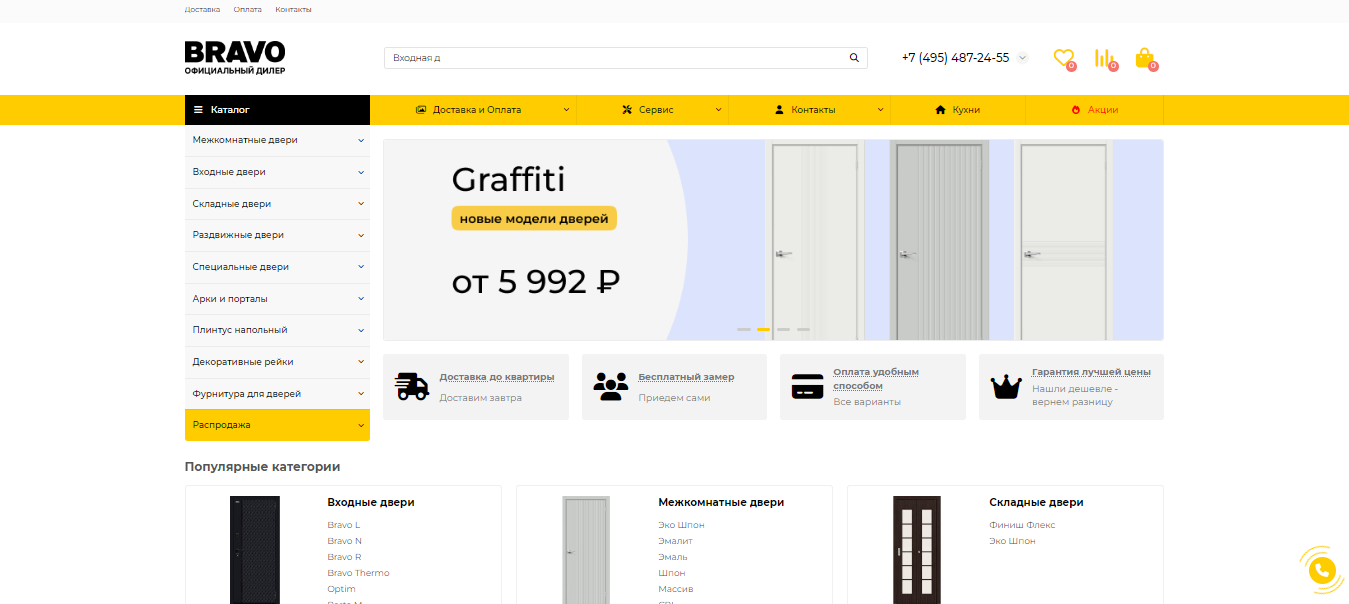
Task: Open Финиш Флекс link
Action: pos(1022,525)
